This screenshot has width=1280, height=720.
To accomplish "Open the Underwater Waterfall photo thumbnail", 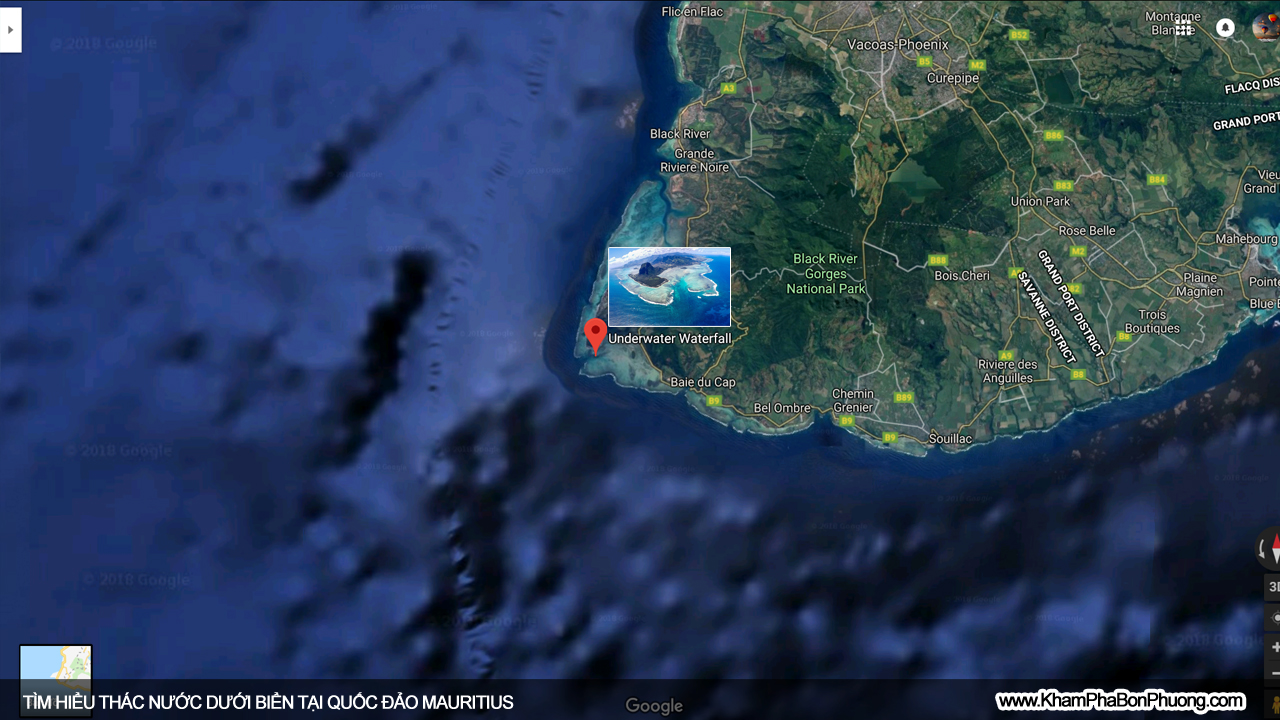I will tap(669, 286).
